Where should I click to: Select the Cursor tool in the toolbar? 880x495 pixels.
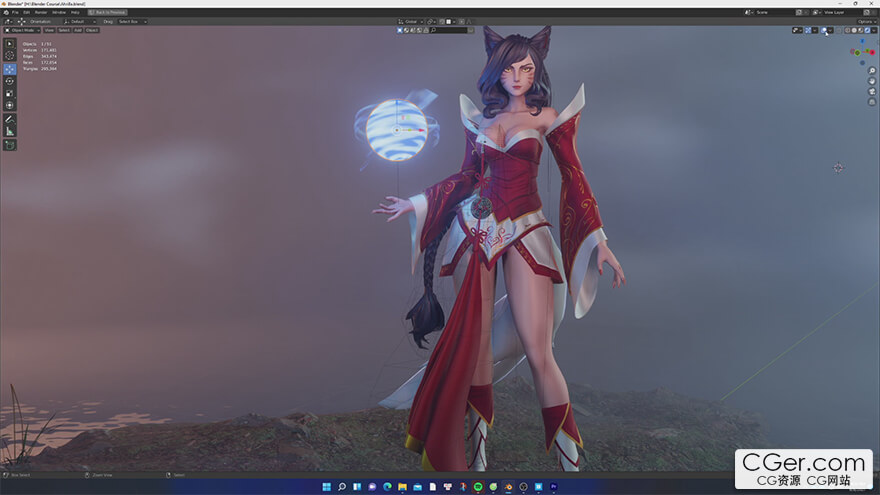click(10, 56)
